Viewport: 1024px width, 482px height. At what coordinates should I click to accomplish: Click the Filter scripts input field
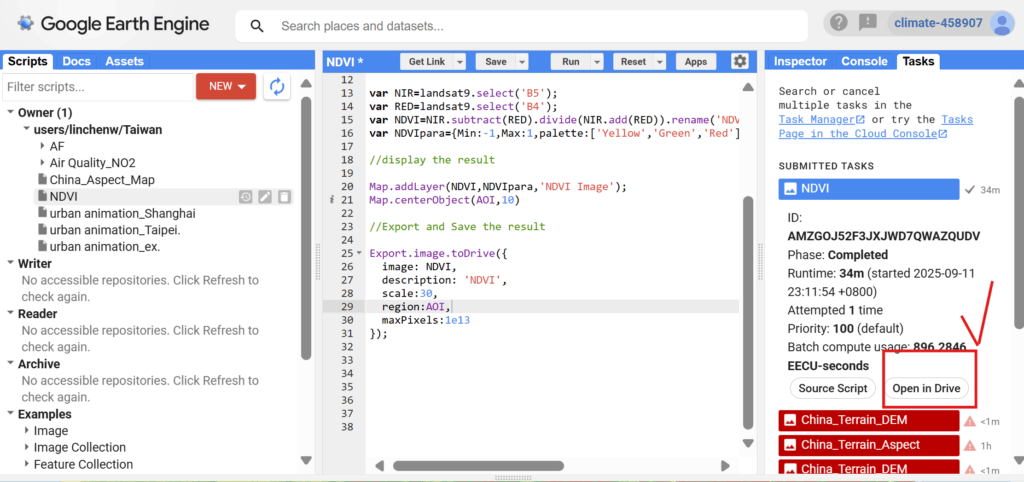[x=97, y=86]
